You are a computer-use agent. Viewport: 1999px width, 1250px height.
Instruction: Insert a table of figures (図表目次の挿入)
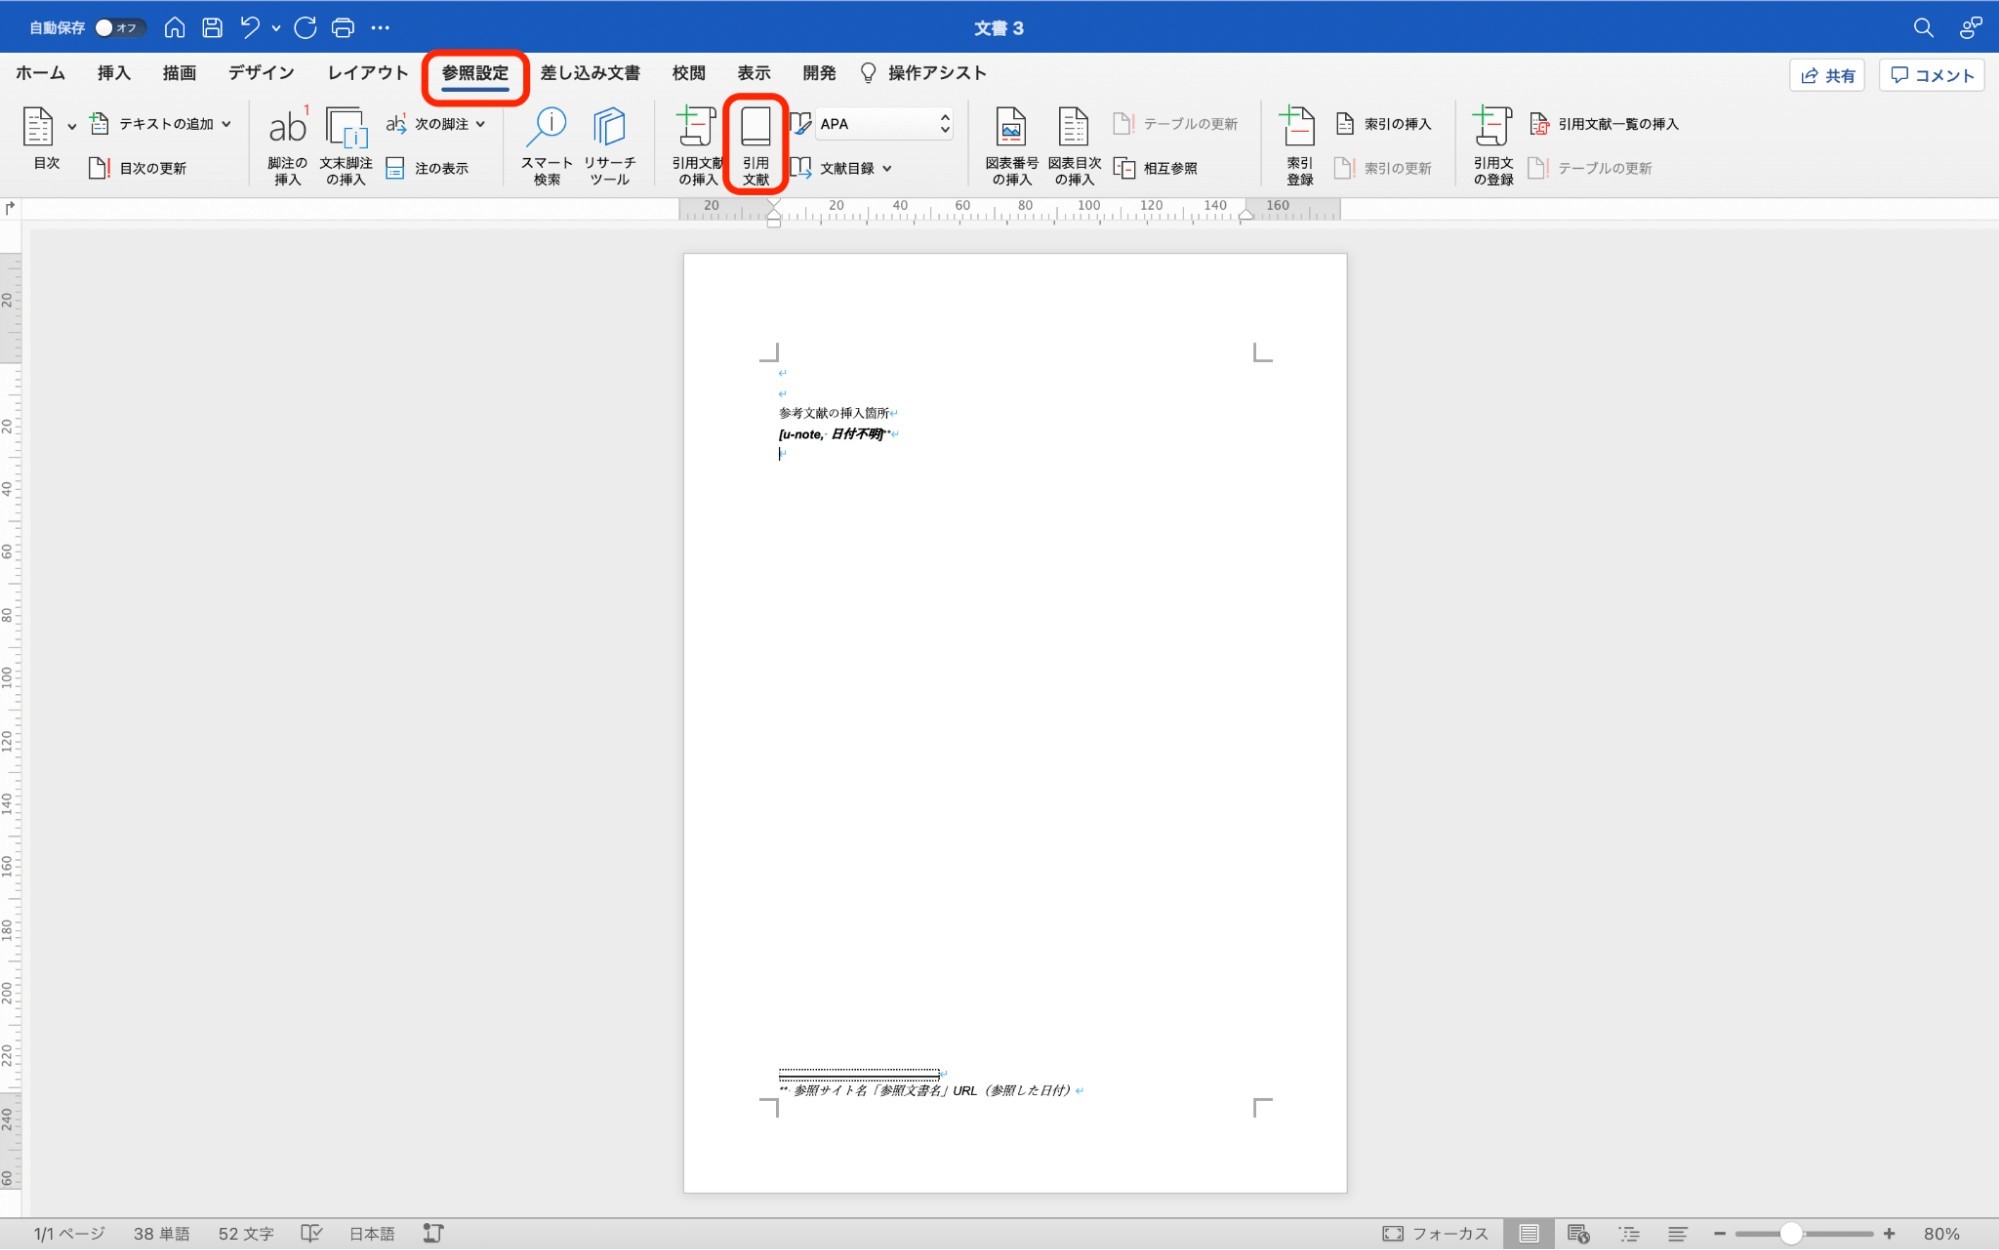[1074, 145]
